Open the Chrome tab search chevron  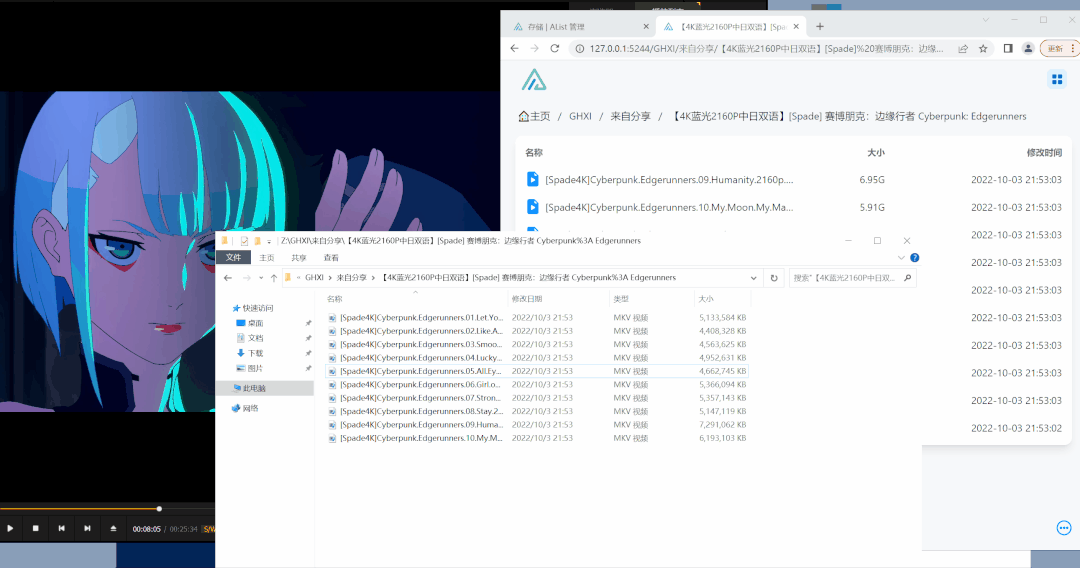pos(986,20)
